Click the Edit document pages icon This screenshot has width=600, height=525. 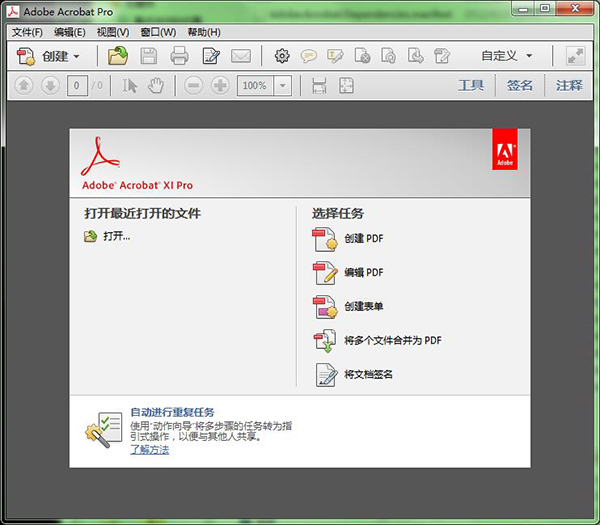tap(442, 56)
